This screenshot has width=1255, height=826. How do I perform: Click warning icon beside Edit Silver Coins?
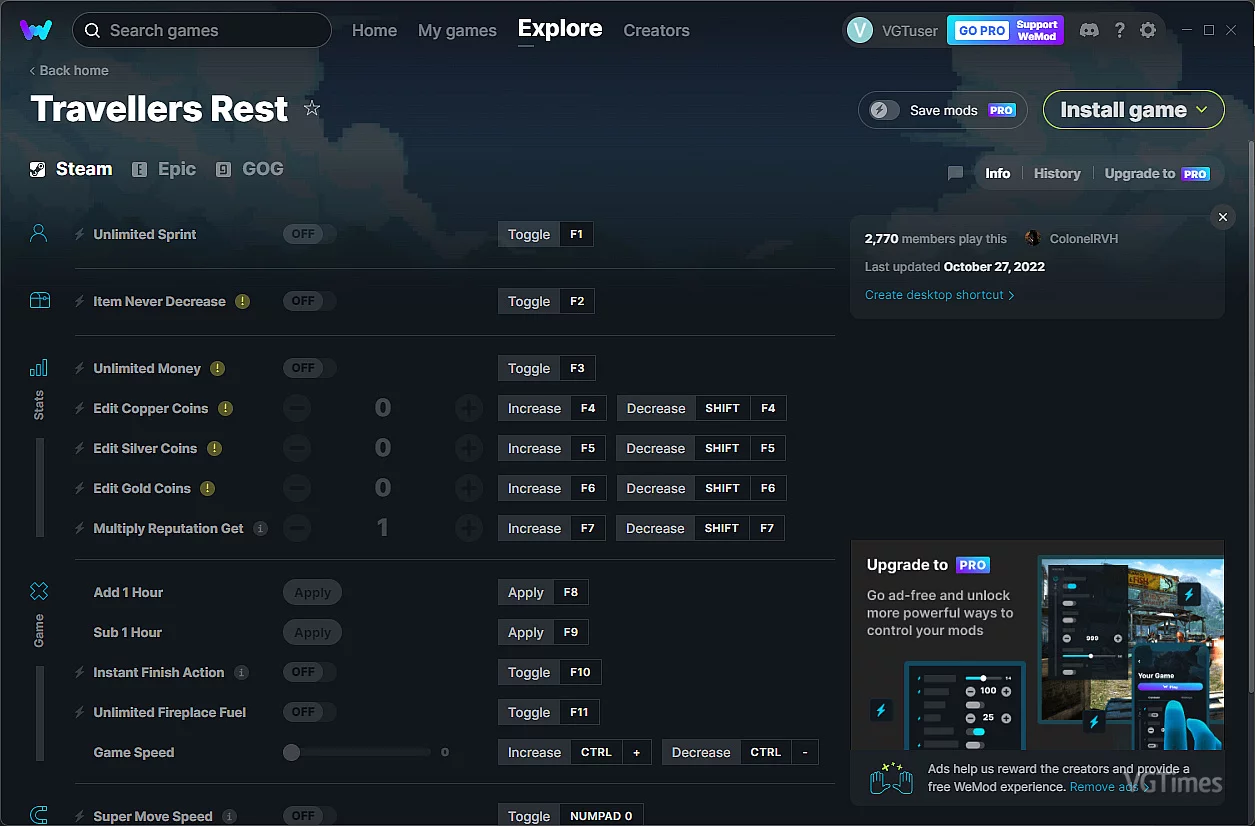click(x=214, y=448)
